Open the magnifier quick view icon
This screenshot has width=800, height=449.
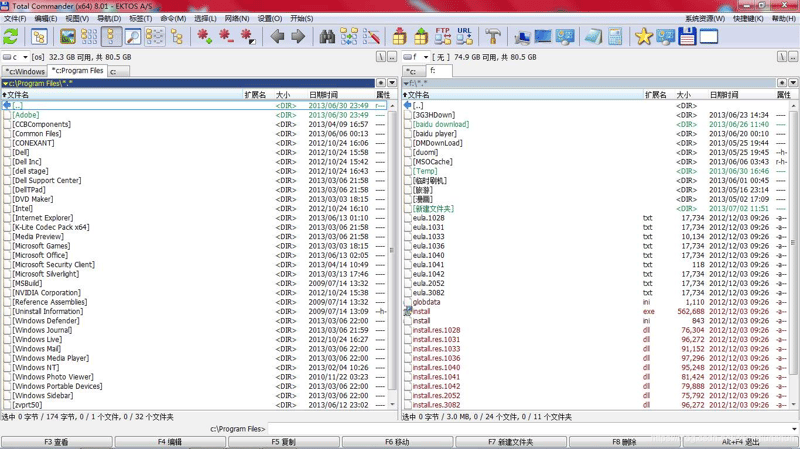pyautogui.click(x=133, y=37)
